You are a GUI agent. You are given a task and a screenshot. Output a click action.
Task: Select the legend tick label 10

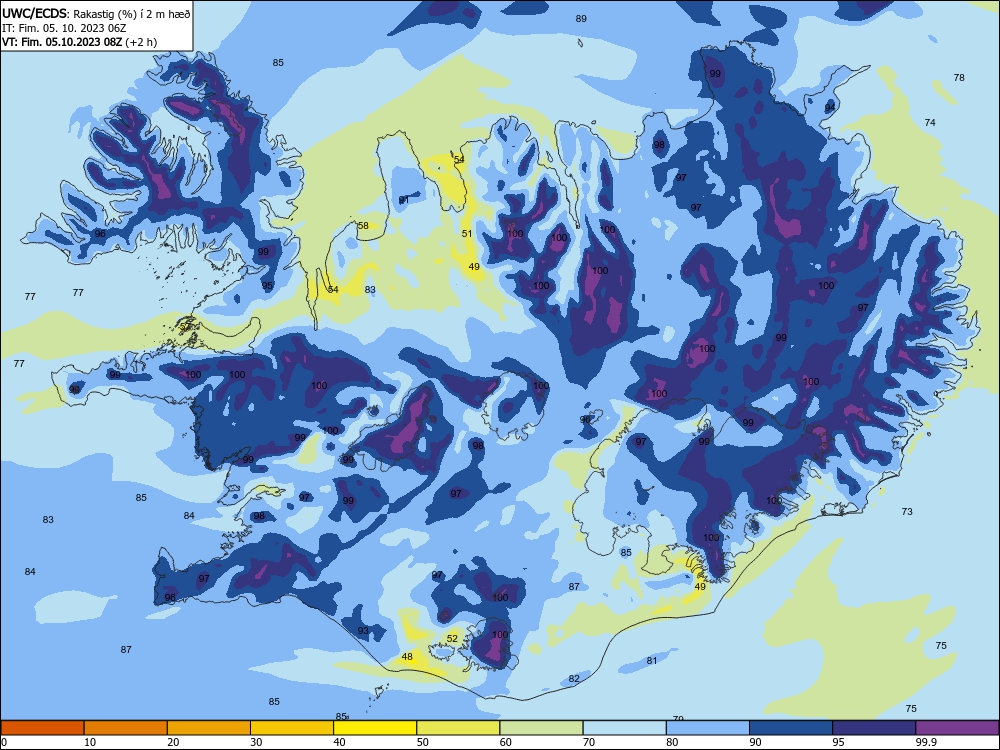coord(90,742)
